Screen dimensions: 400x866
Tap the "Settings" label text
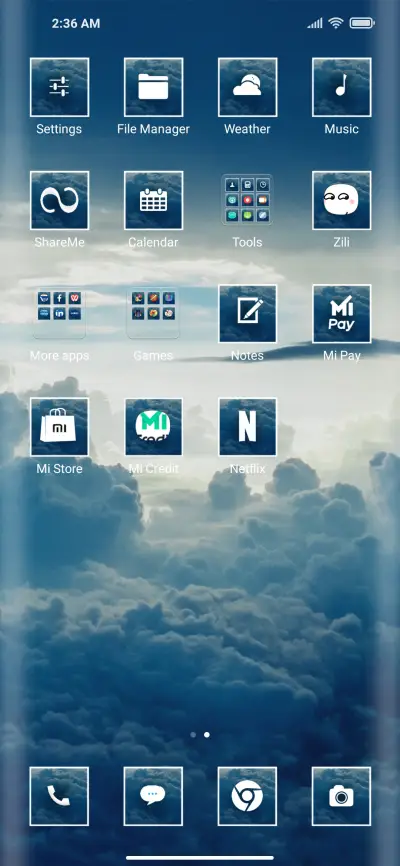pos(59,129)
